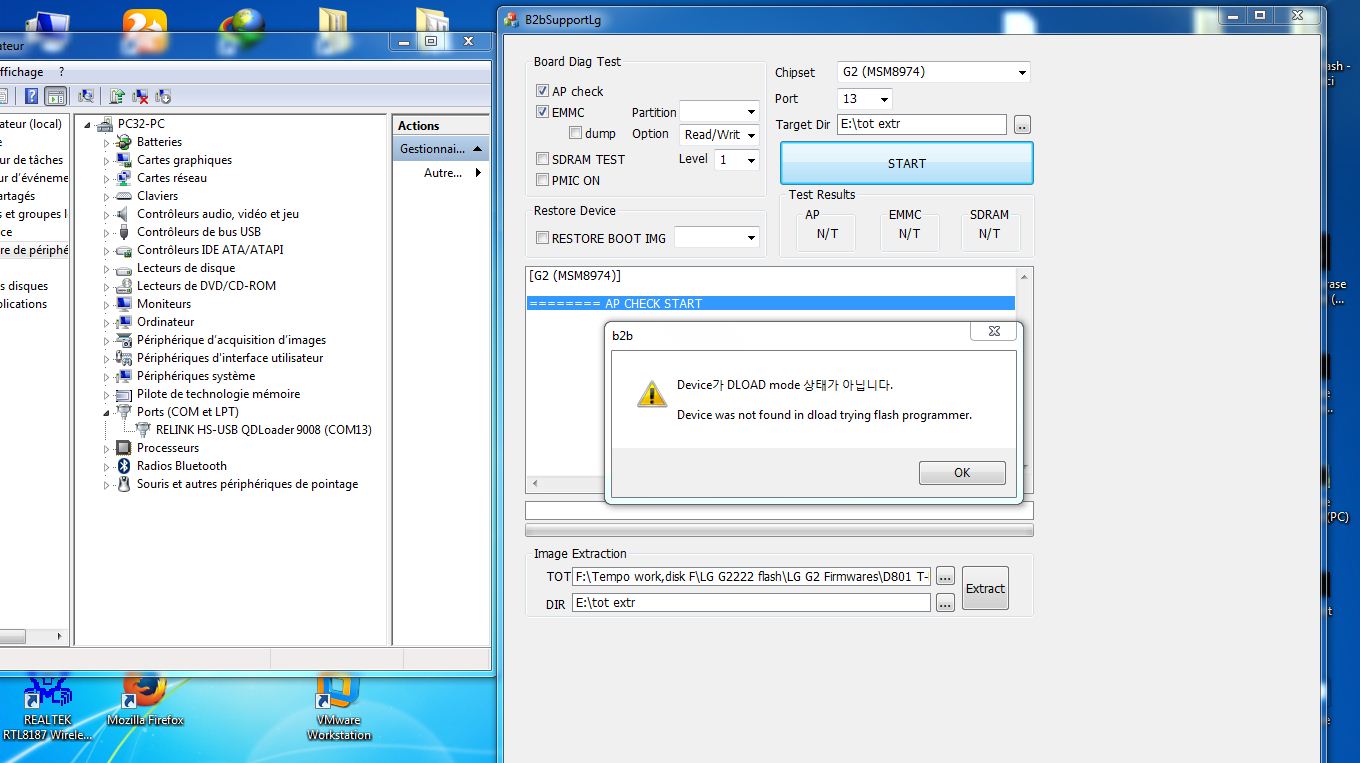Click the Uninstall device toolbar icon with red X

tap(140, 96)
